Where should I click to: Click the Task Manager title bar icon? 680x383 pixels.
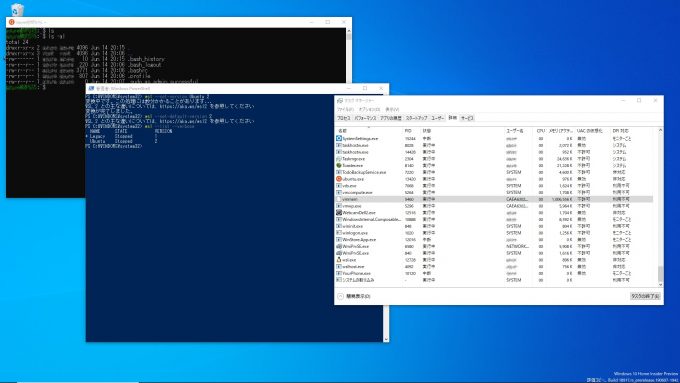coord(340,101)
